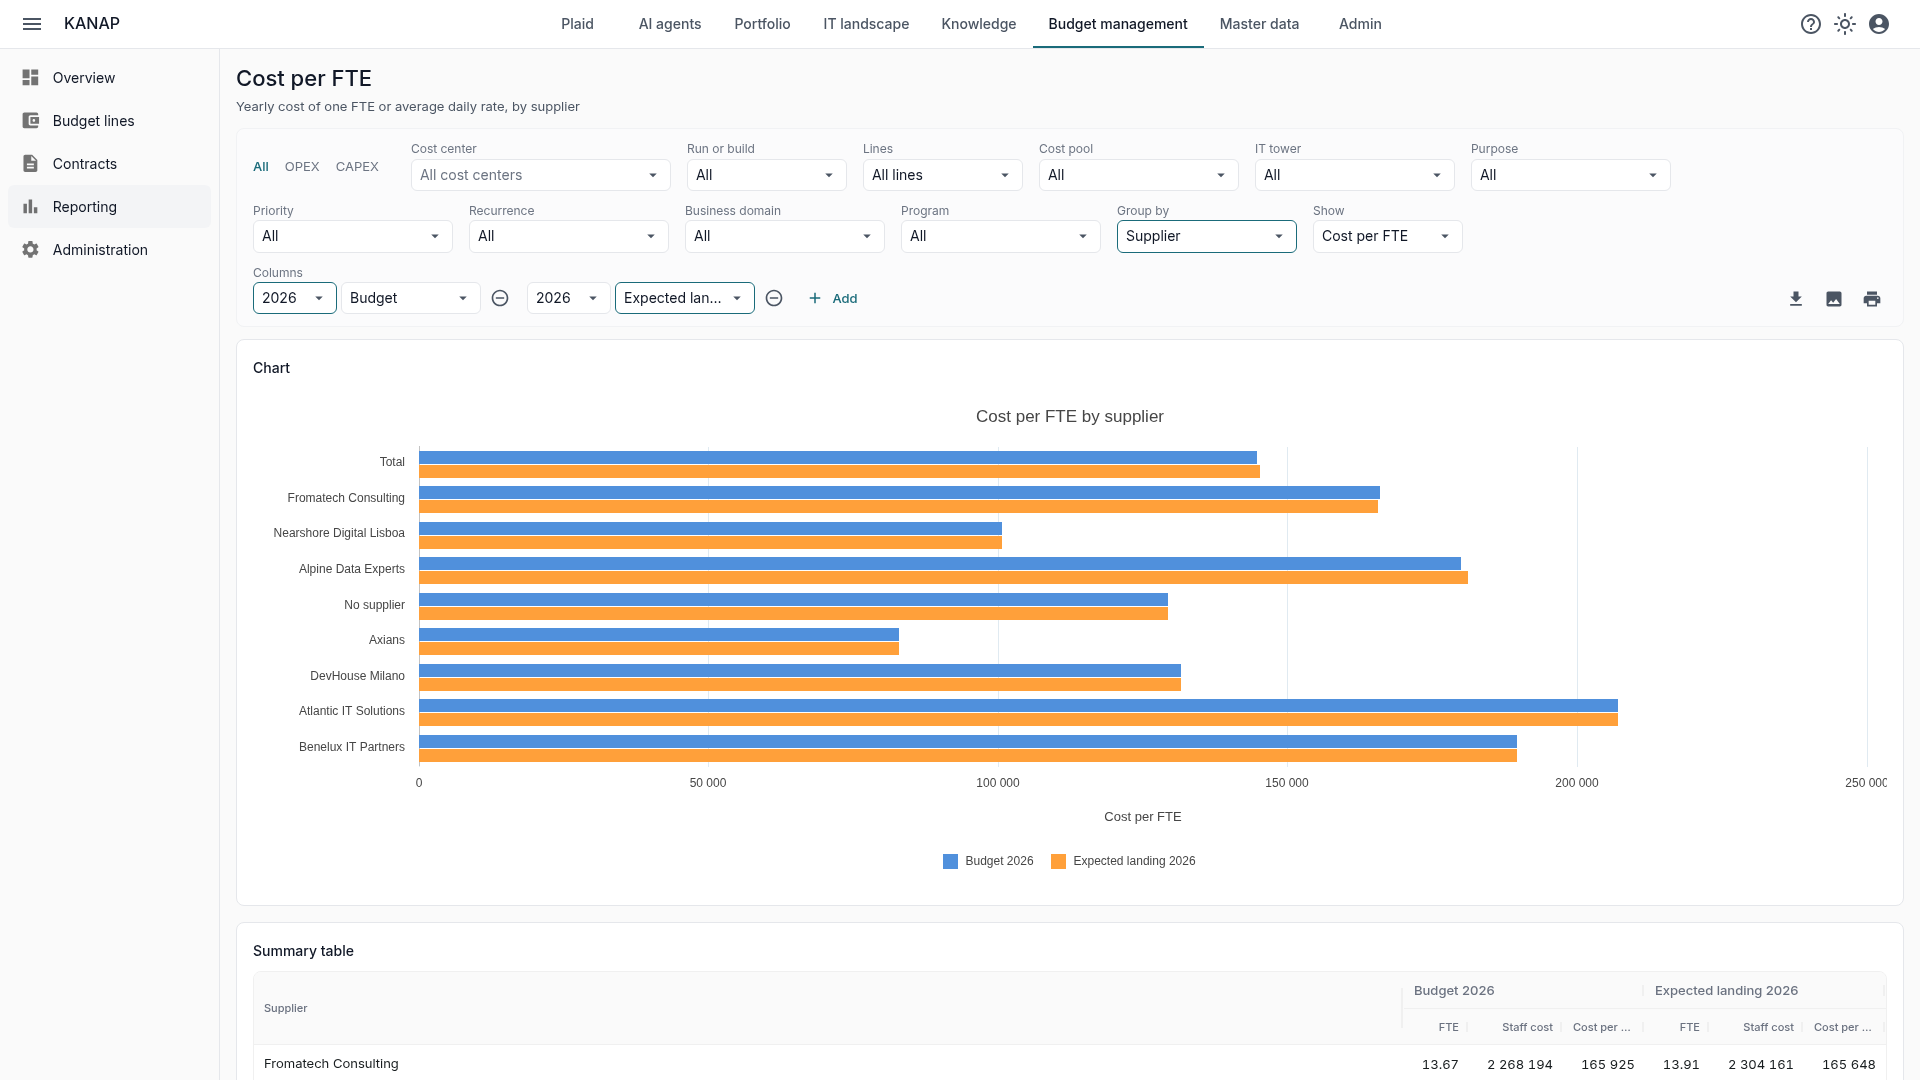This screenshot has width=1920, height=1080.
Task: Open the Run or build dropdown
Action: click(767, 175)
